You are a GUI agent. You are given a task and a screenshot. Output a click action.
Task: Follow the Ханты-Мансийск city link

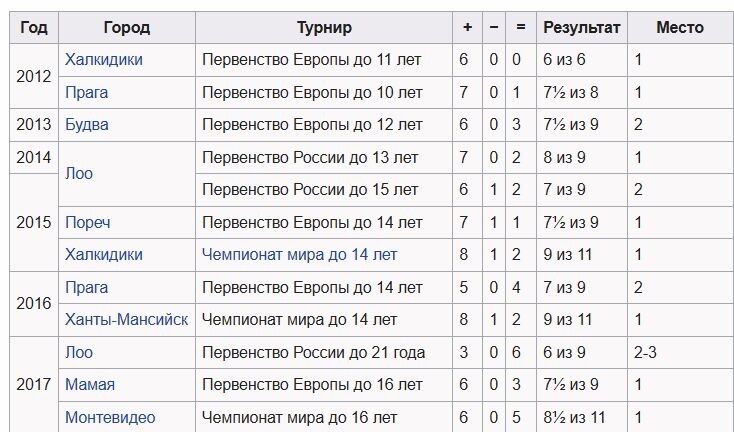(126, 320)
